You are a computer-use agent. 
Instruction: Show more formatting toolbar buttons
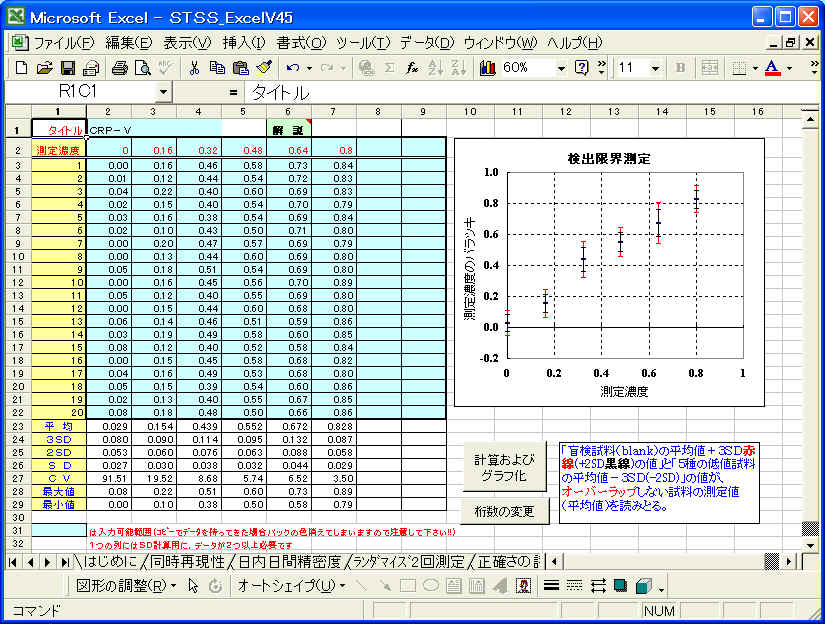(x=814, y=68)
